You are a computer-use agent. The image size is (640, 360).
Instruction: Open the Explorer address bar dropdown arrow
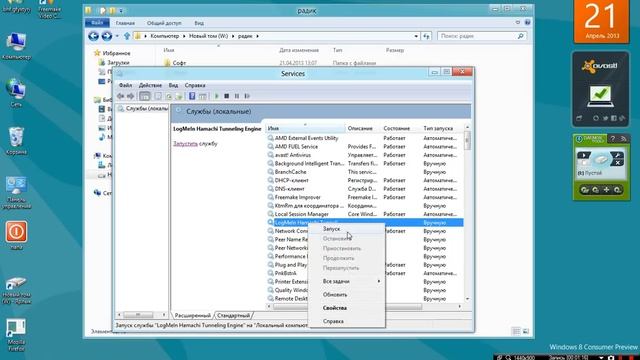click(x=416, y=36)
